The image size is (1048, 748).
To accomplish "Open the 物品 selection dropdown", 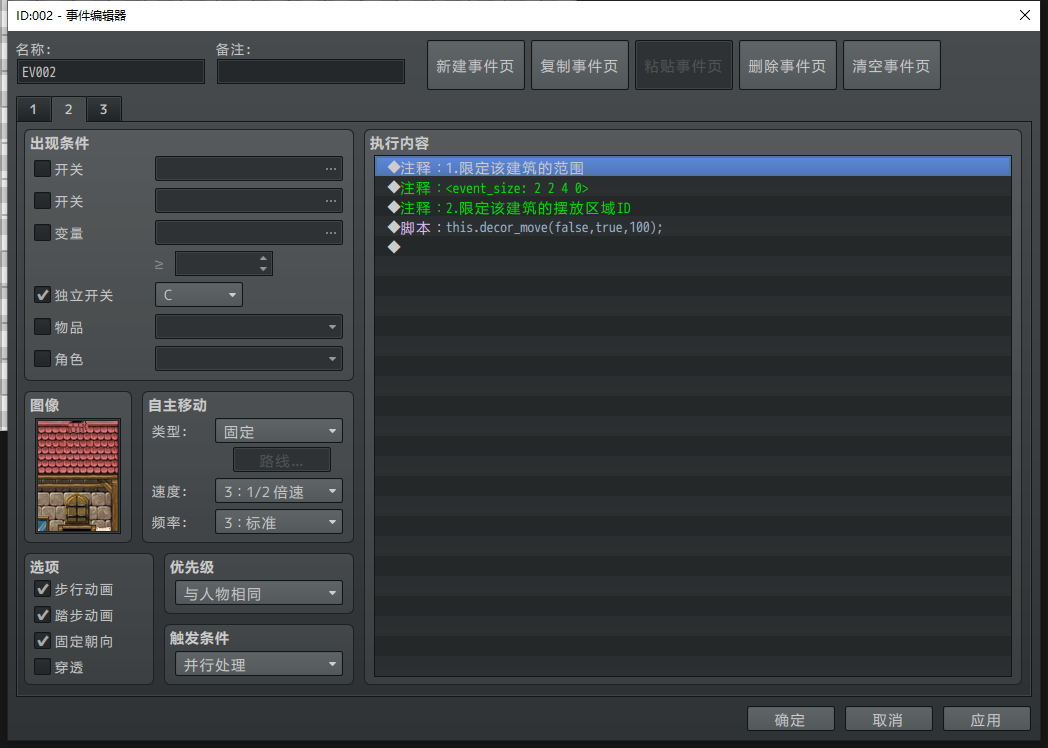I will 249,327.
